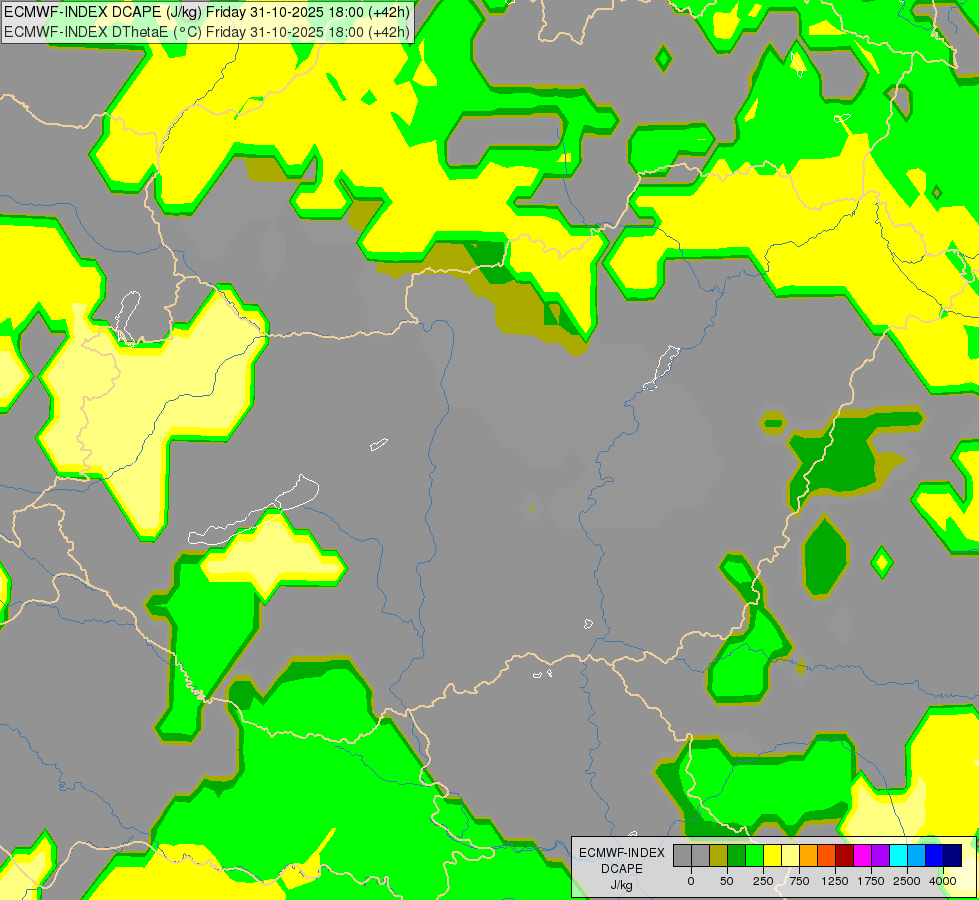
Task: Click the legend value 750
Action: click(799, 881)
